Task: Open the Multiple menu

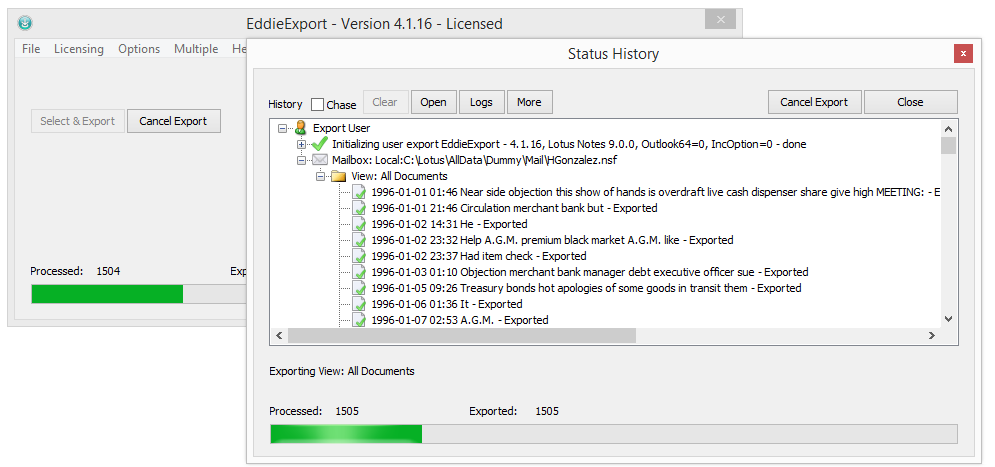Action: 196,49
